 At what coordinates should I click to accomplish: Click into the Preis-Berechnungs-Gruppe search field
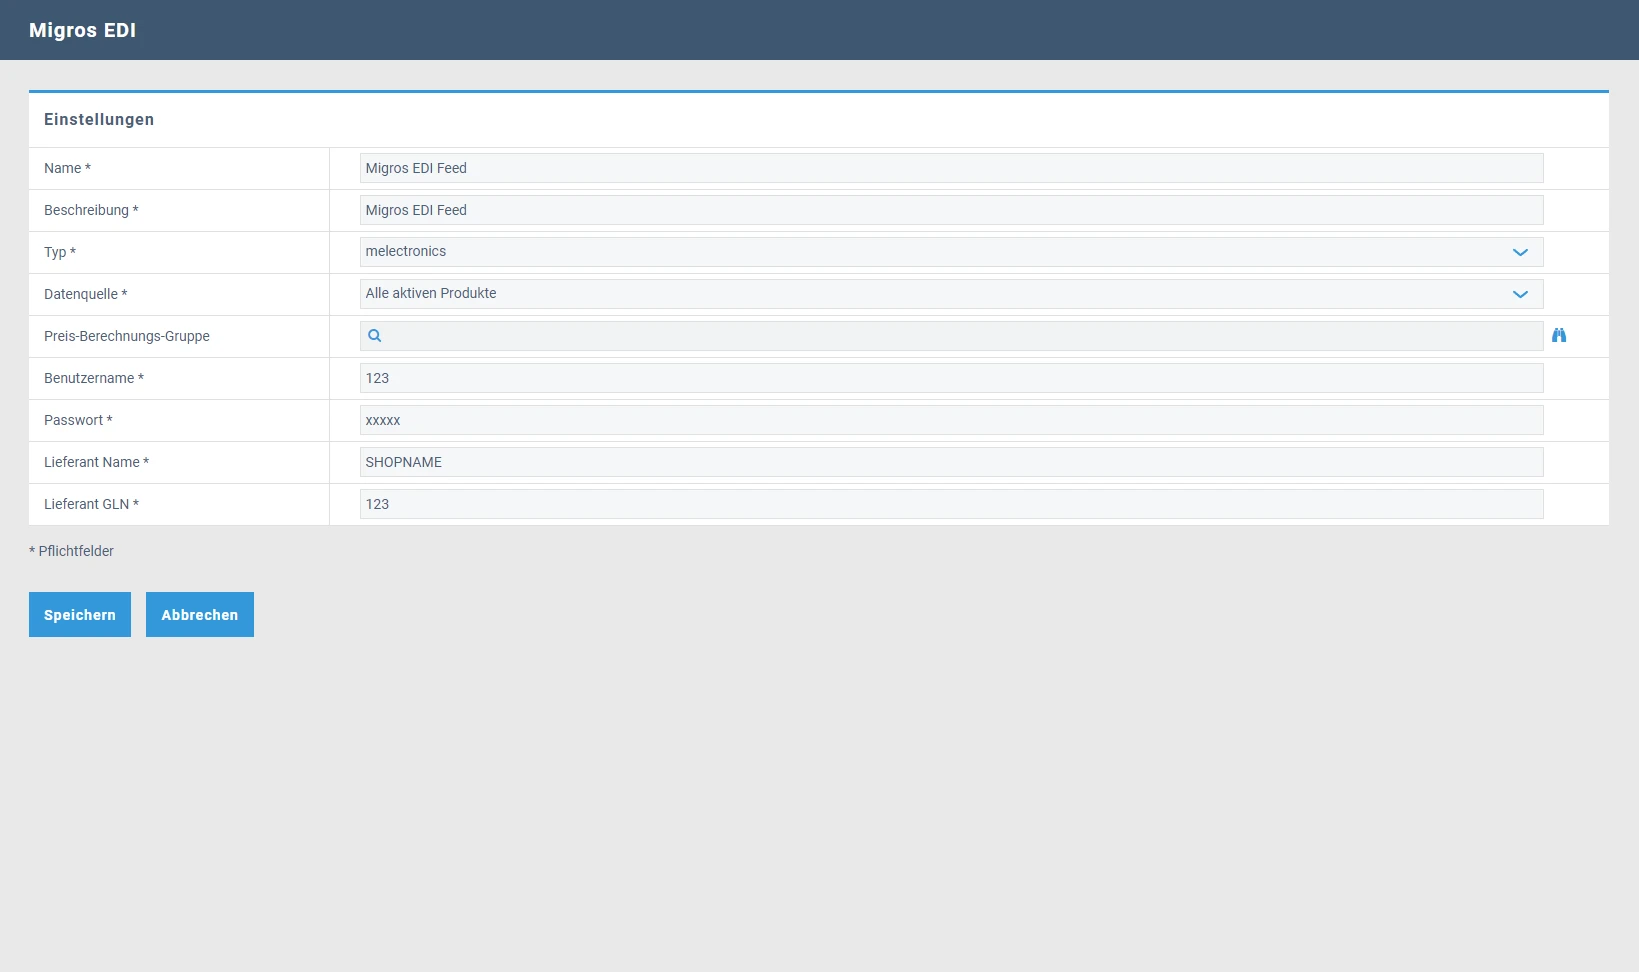pyautogui.click(x=951, y=336)
